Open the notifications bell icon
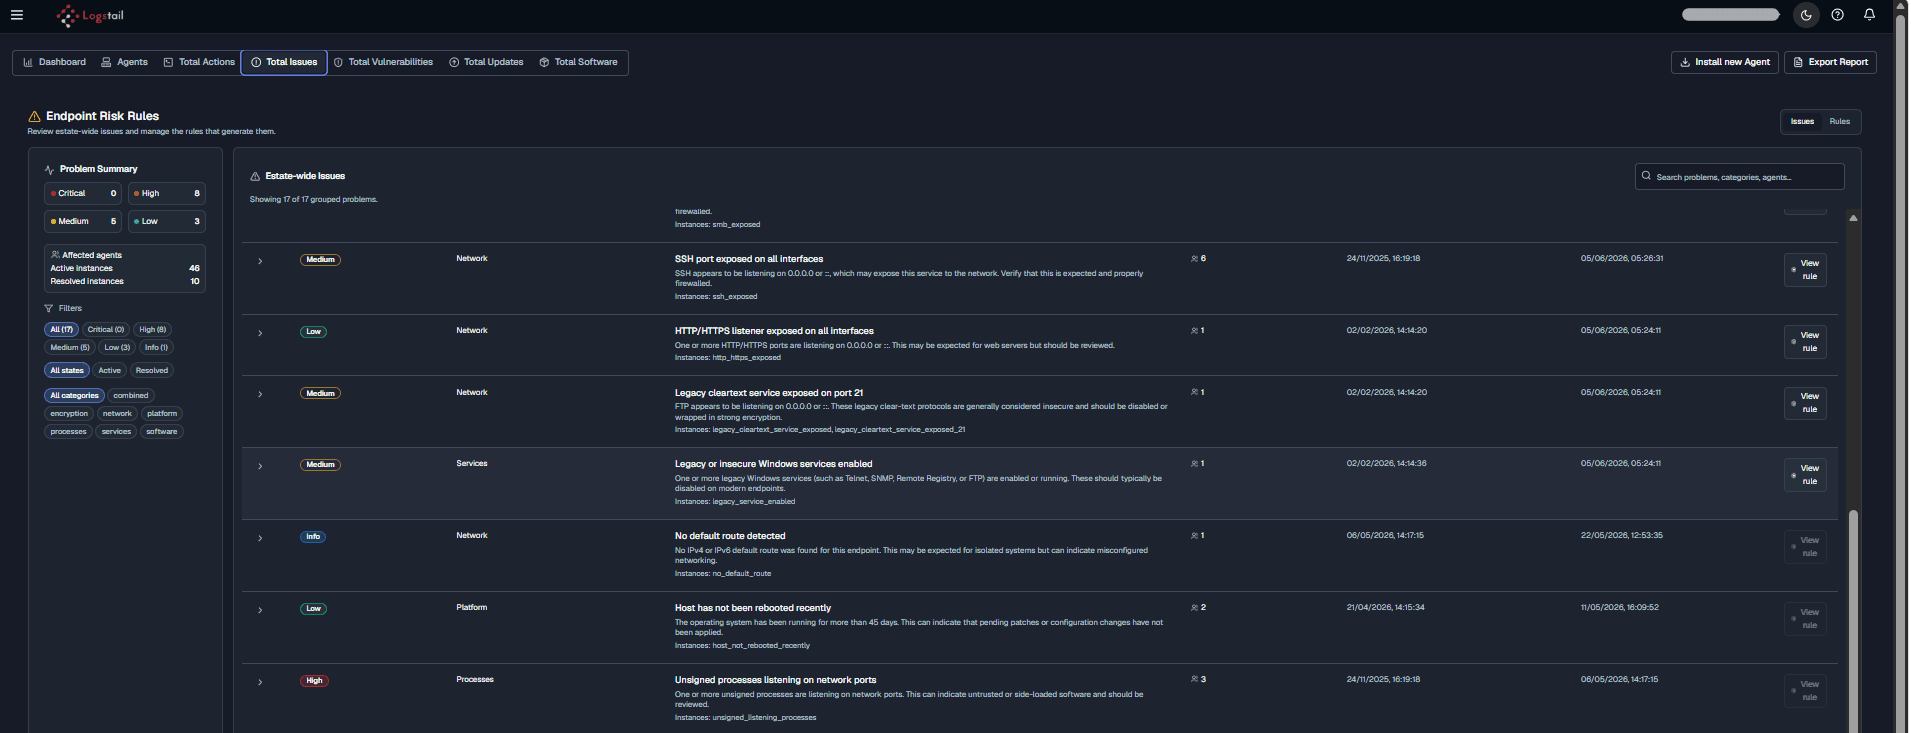This screenshot has height=733, width=1911. (1869, 15)
